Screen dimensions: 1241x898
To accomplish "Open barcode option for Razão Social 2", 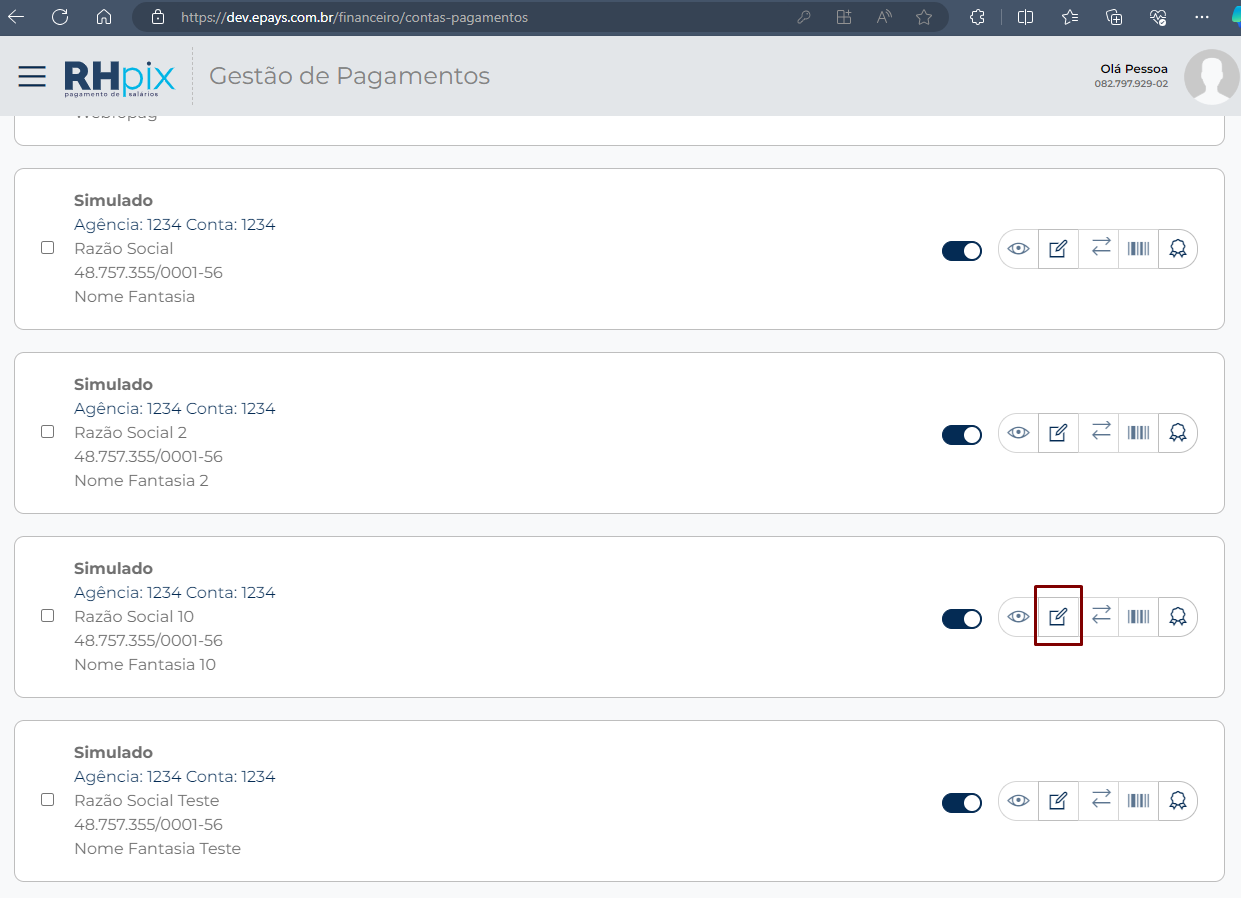I will coord(1138,433).
